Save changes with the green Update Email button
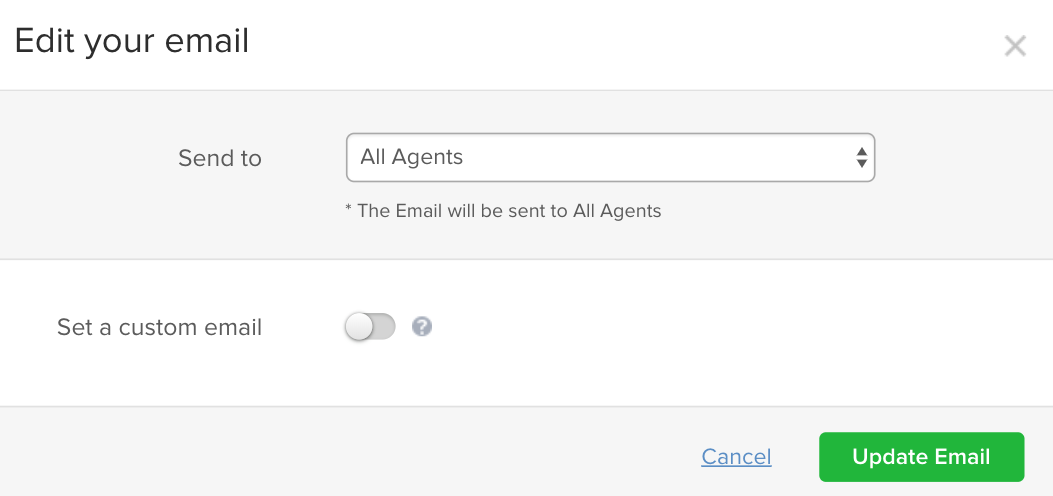1053x496 pixels. (921, 457)
